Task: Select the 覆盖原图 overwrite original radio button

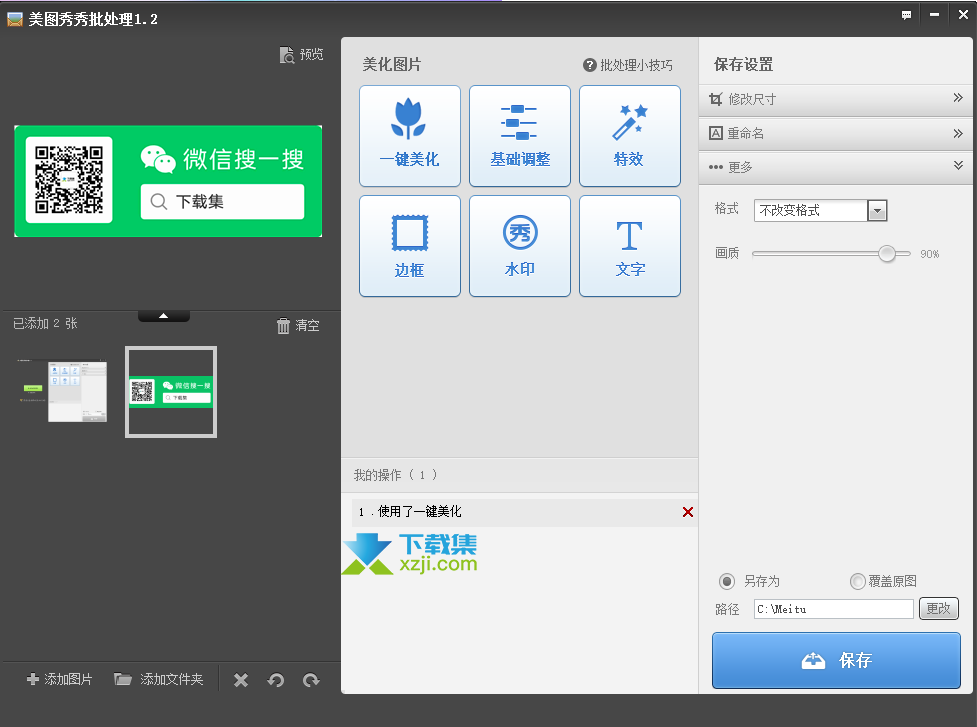Action: pyautogui.click(x=857, y=581)
